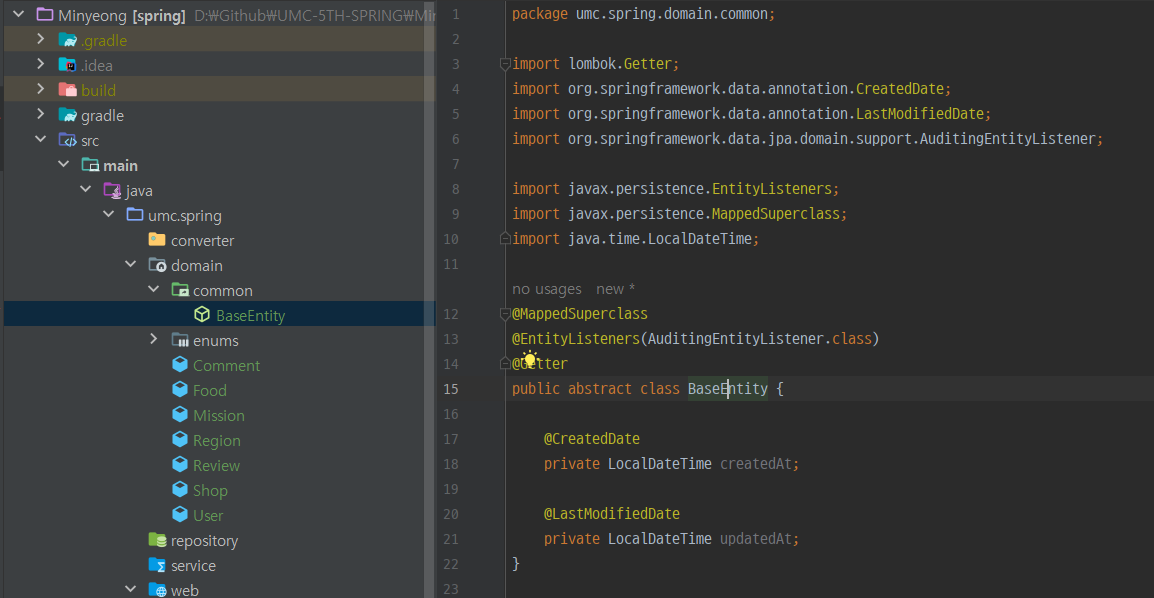The image size is (1154, 598).
Task: Click the .idea folder icon
Action: tap(68, 65)
